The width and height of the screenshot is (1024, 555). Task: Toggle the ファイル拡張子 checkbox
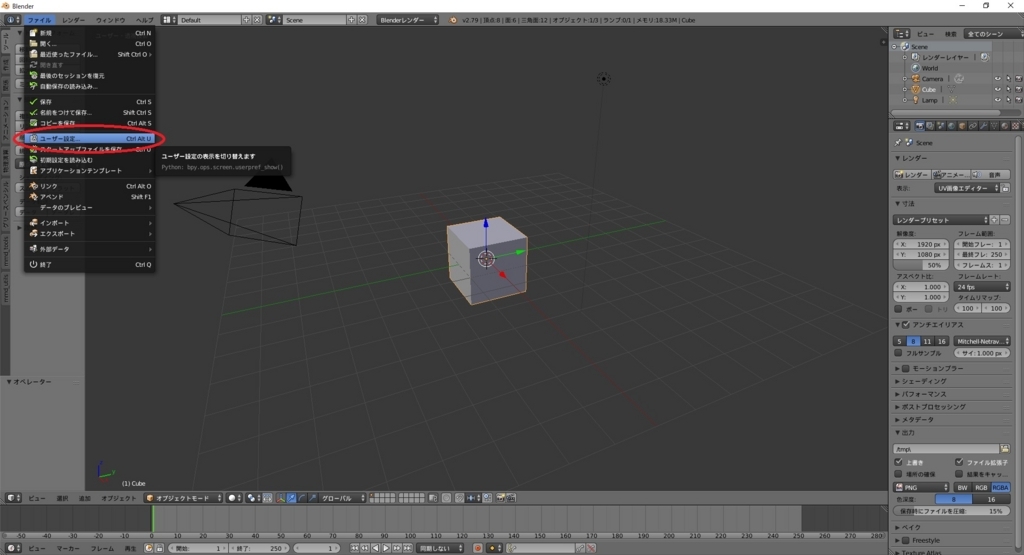959,462
